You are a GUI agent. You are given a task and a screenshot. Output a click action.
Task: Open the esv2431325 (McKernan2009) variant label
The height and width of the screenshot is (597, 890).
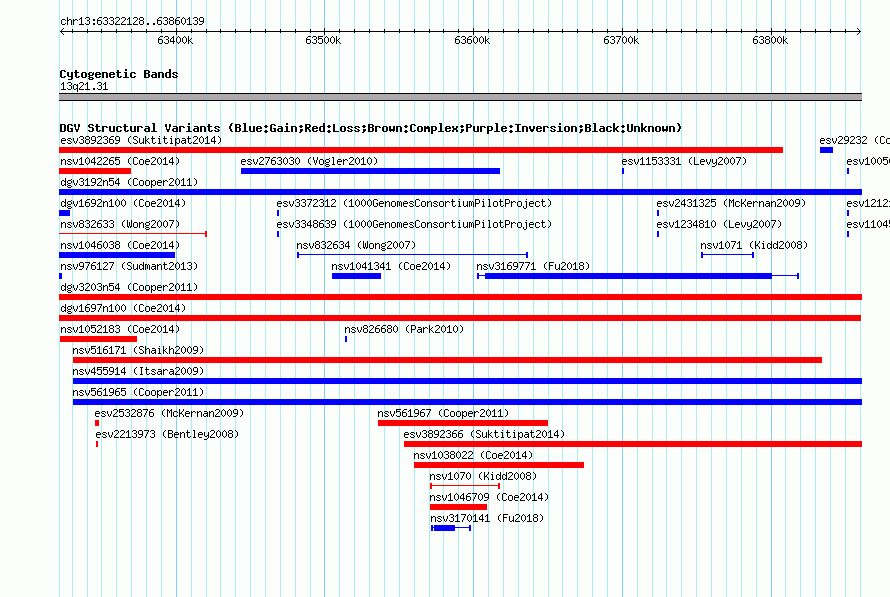pos(731,203)
